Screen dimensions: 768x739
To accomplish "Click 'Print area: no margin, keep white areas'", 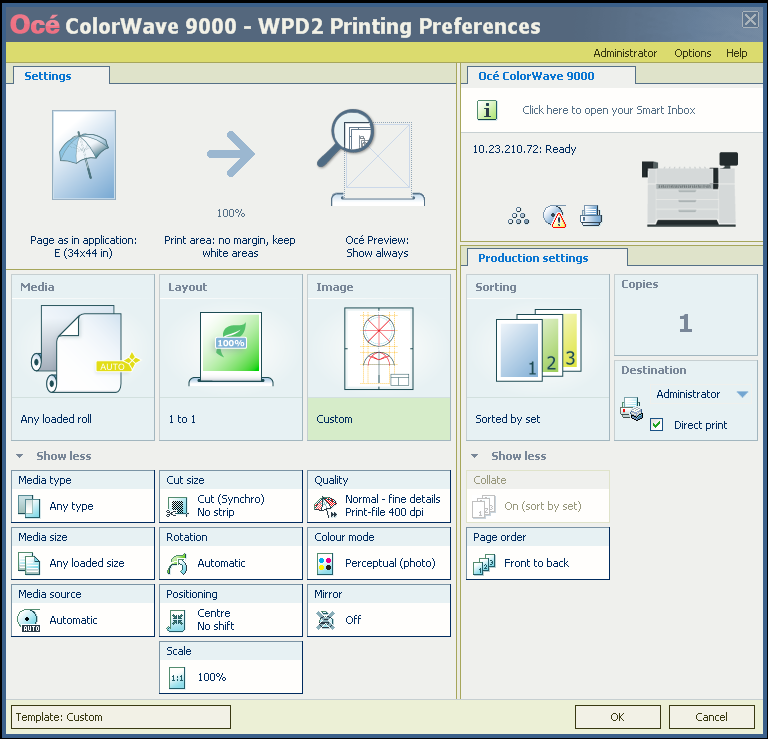I will (230, 247).
